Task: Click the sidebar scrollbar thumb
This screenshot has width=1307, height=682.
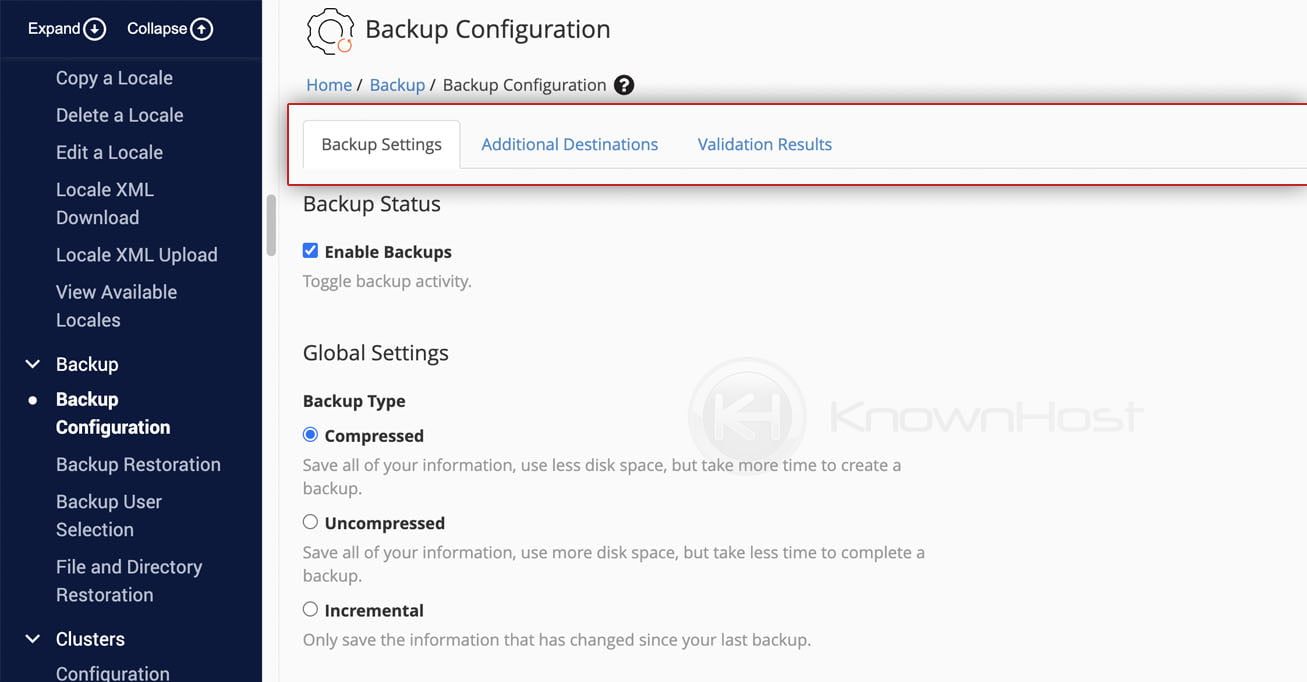Action: pyautogui.click(x=269, y=225)
